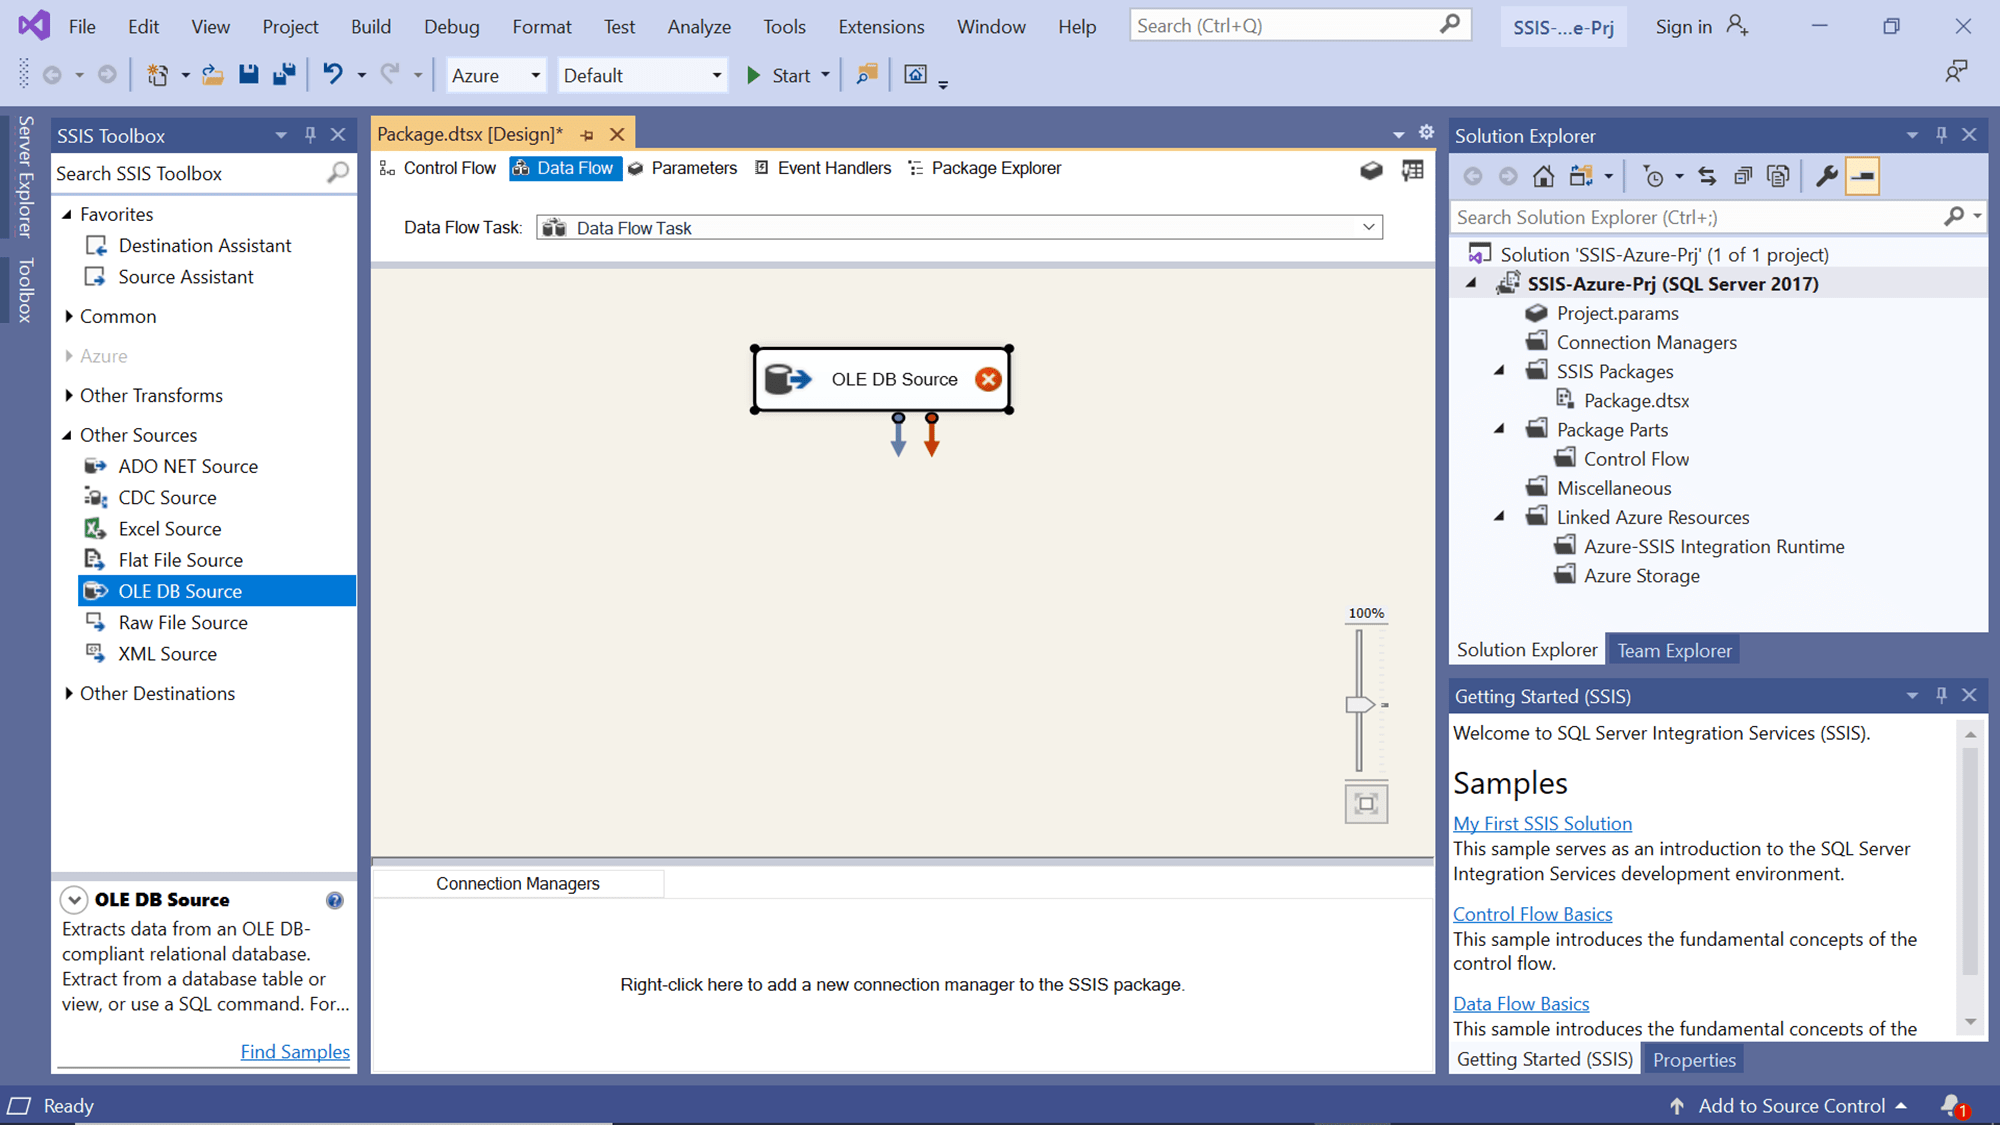Click the Save All toolbar icon
This screenshot has height=1125, width=2000.
[285, 75]
